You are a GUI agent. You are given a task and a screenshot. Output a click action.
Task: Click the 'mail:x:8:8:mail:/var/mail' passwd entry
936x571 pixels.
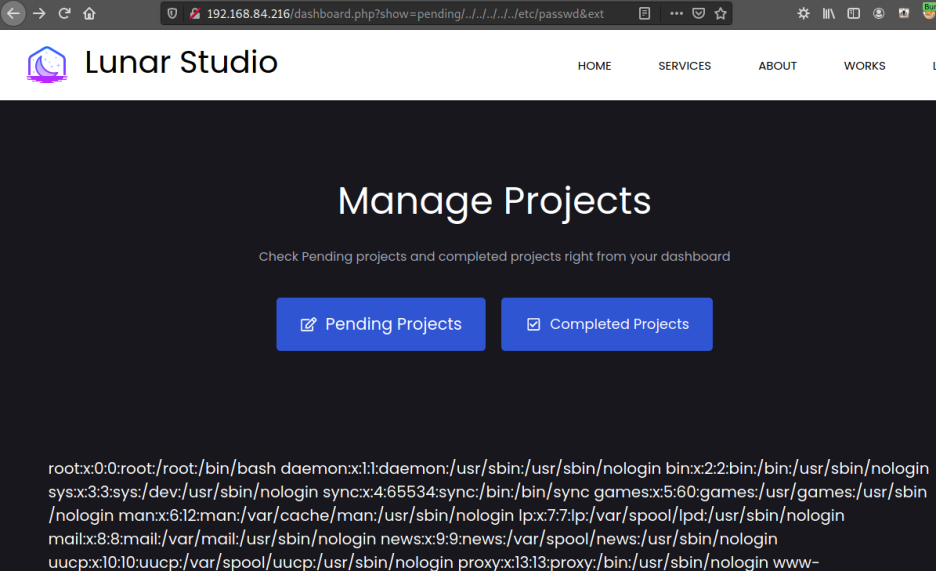click(212, 539)
